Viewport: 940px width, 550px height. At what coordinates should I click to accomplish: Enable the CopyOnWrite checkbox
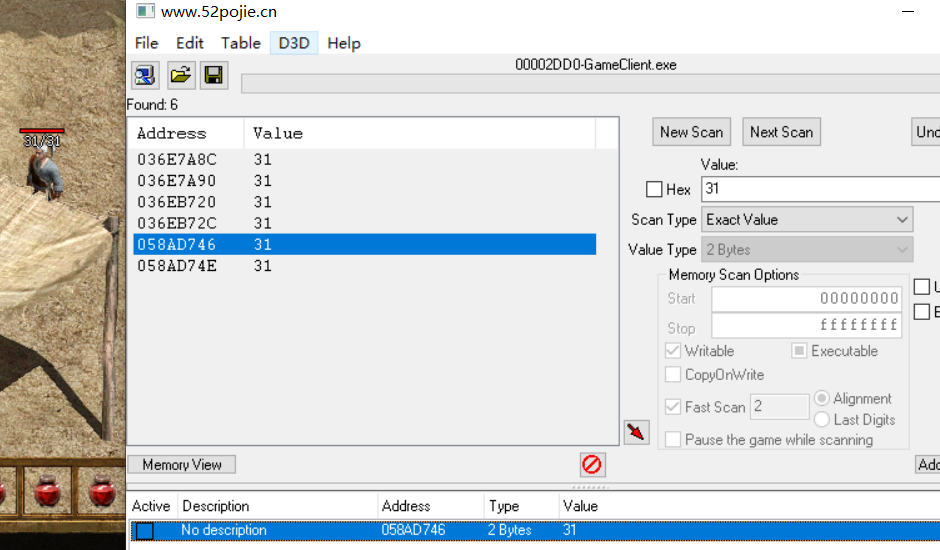pos(673,375)
